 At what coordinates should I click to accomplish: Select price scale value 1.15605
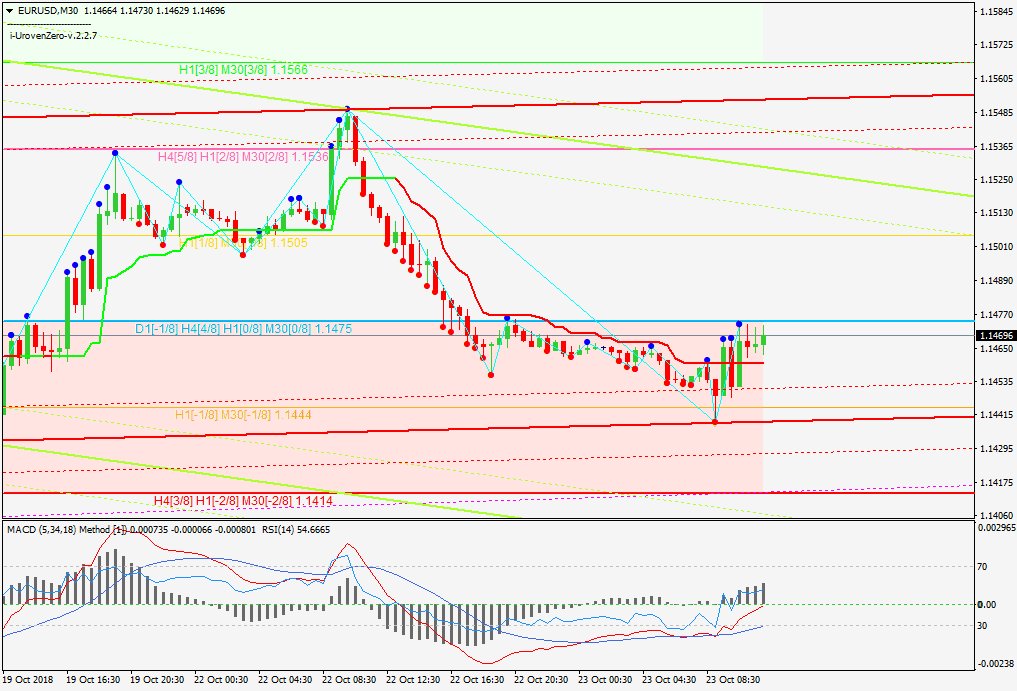tap(996, 79)
